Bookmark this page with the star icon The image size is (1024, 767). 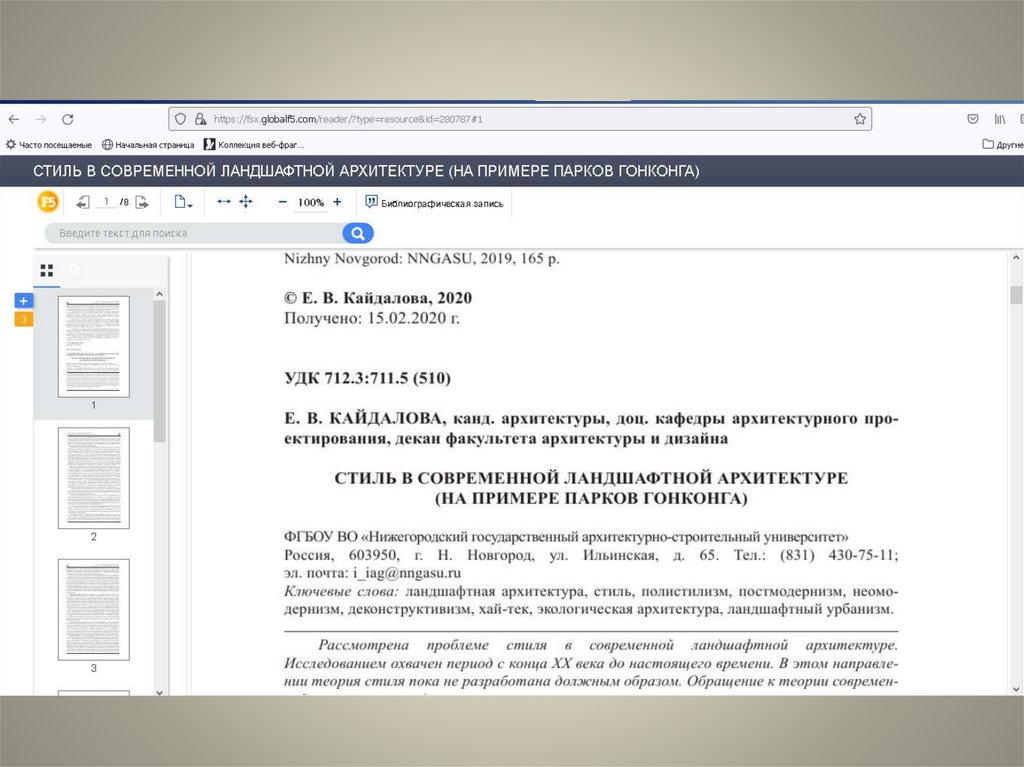coord(859,119)
